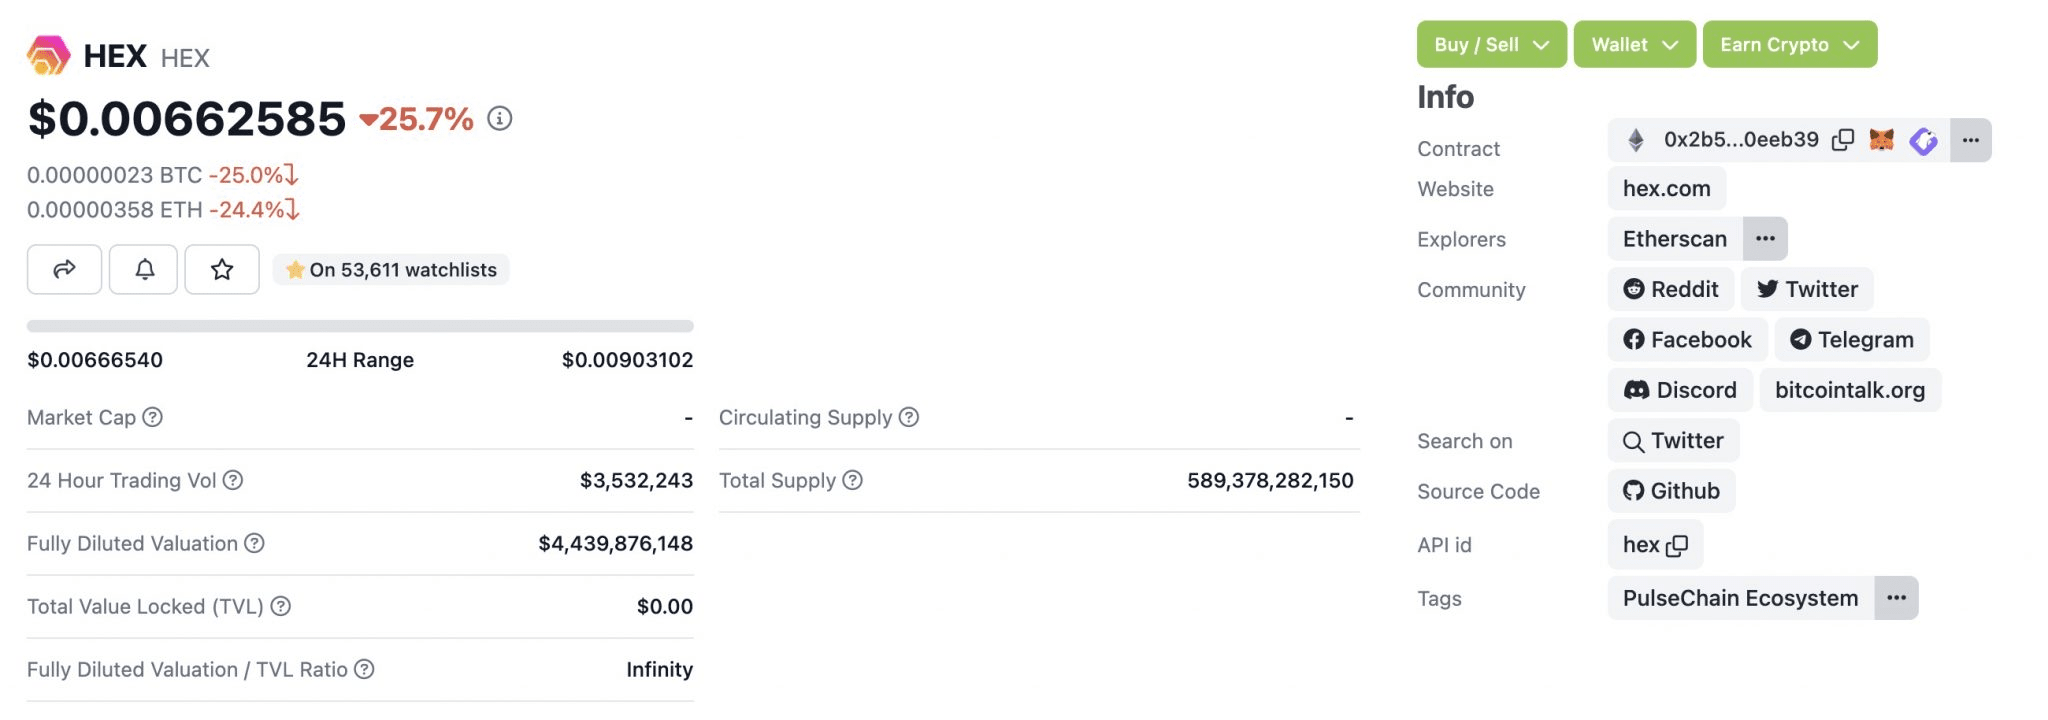Screen dimensions: 2048x720
Task: Search HEX on Twitter
Action: point(1673,440)
